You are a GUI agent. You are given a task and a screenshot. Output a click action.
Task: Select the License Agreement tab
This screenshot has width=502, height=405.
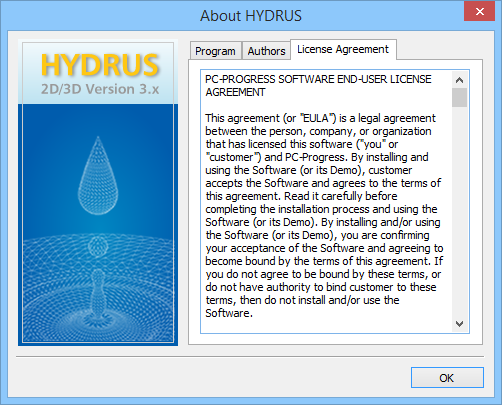(x=343, y=49)
